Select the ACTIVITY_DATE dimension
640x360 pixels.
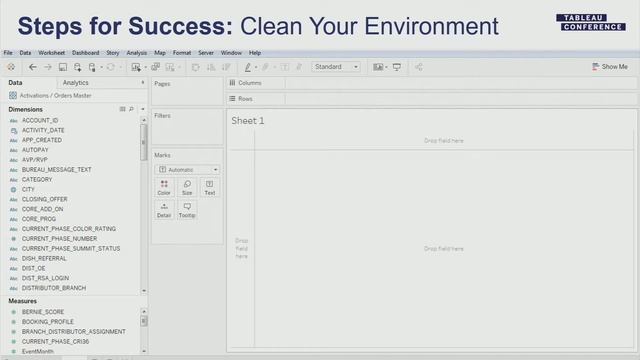(43, 130)
